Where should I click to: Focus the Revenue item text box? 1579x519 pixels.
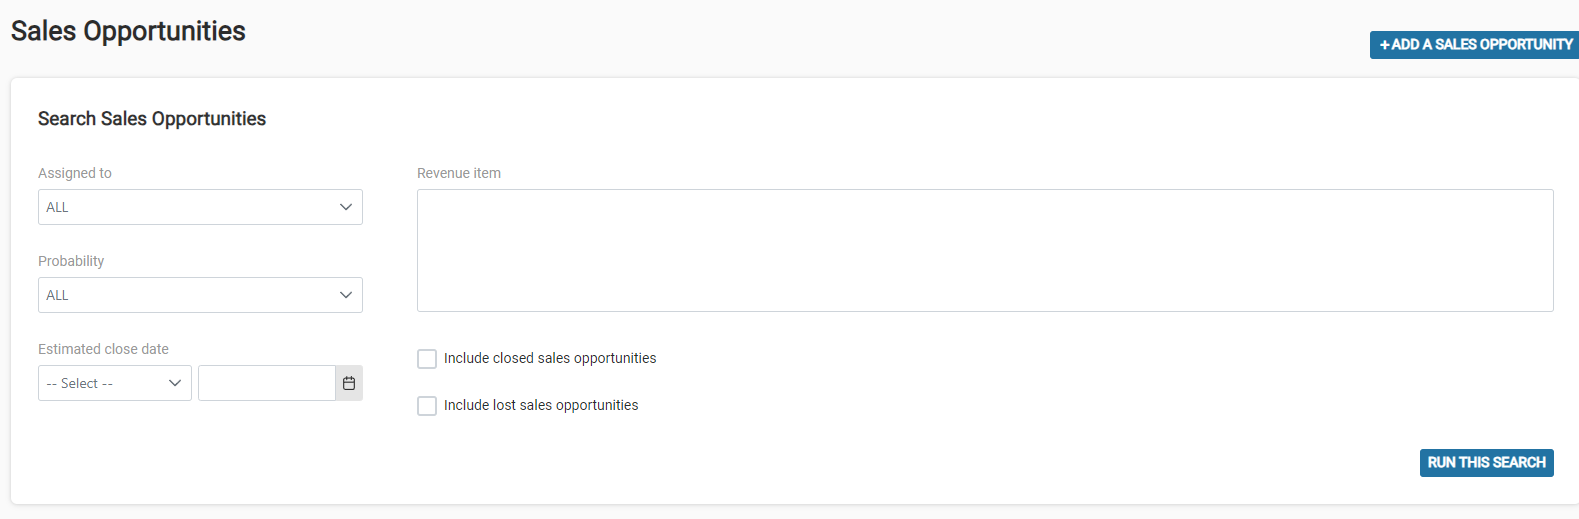[985, 251]
